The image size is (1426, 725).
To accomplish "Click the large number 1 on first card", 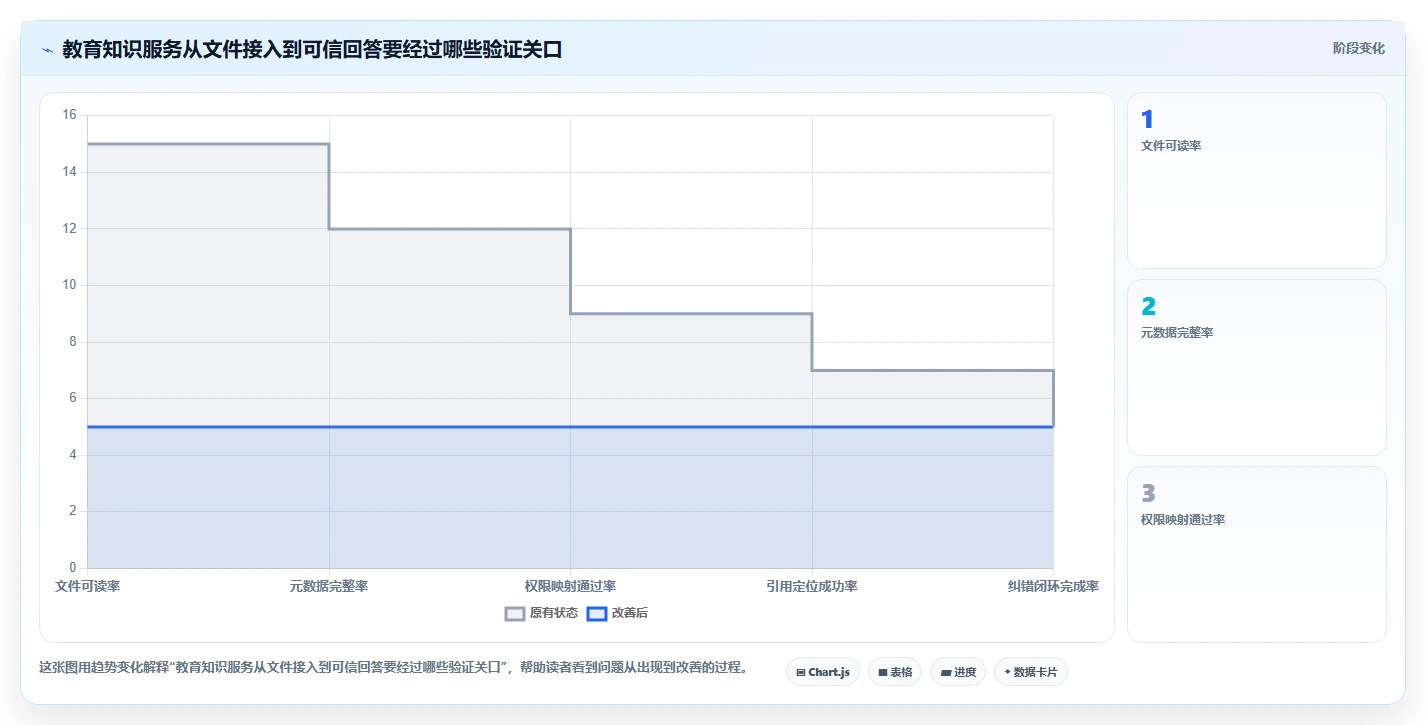I will (1147, 120).
